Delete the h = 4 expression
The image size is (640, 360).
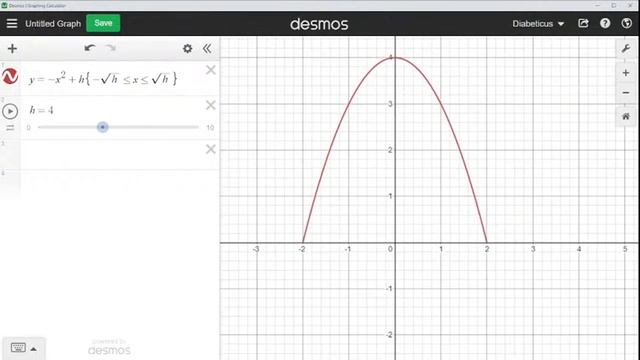tap(211, 105)
